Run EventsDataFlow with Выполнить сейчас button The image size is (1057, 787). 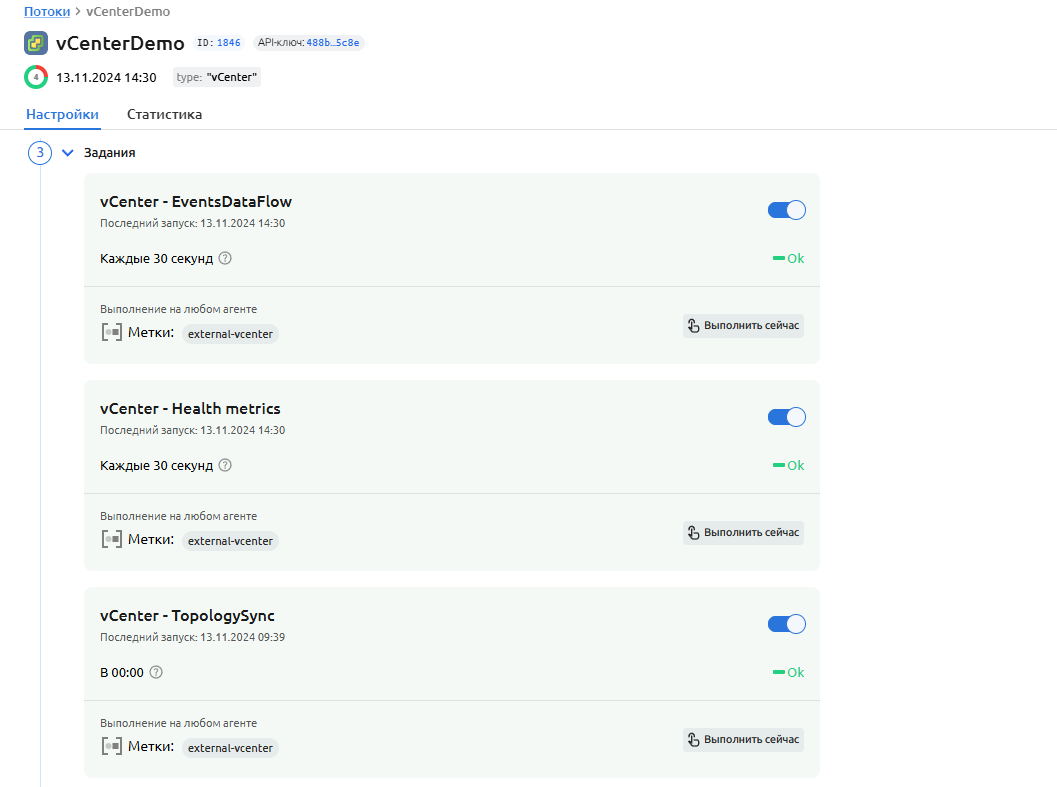coord(743,325)
